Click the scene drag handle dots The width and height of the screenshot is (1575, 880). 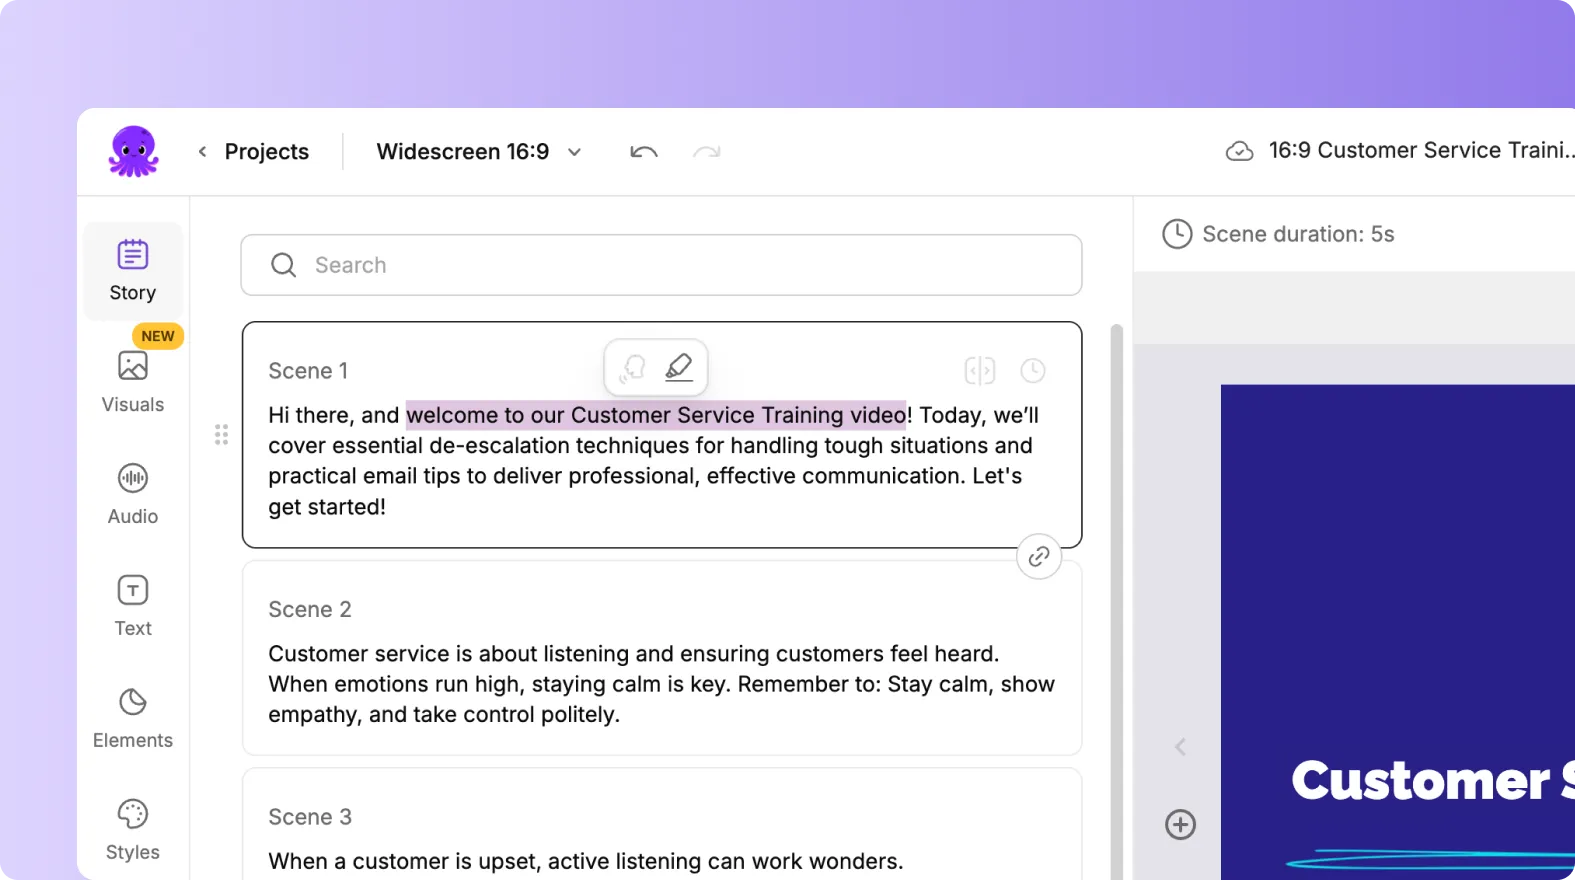pos(221,434)
